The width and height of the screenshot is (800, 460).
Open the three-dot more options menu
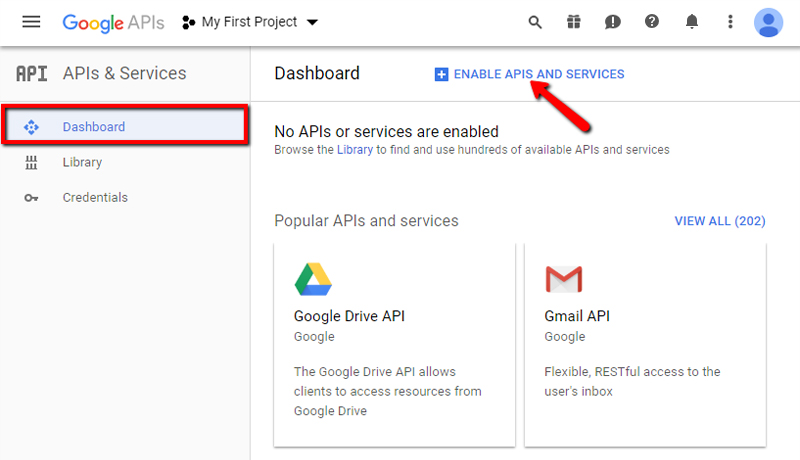point(730,21)
